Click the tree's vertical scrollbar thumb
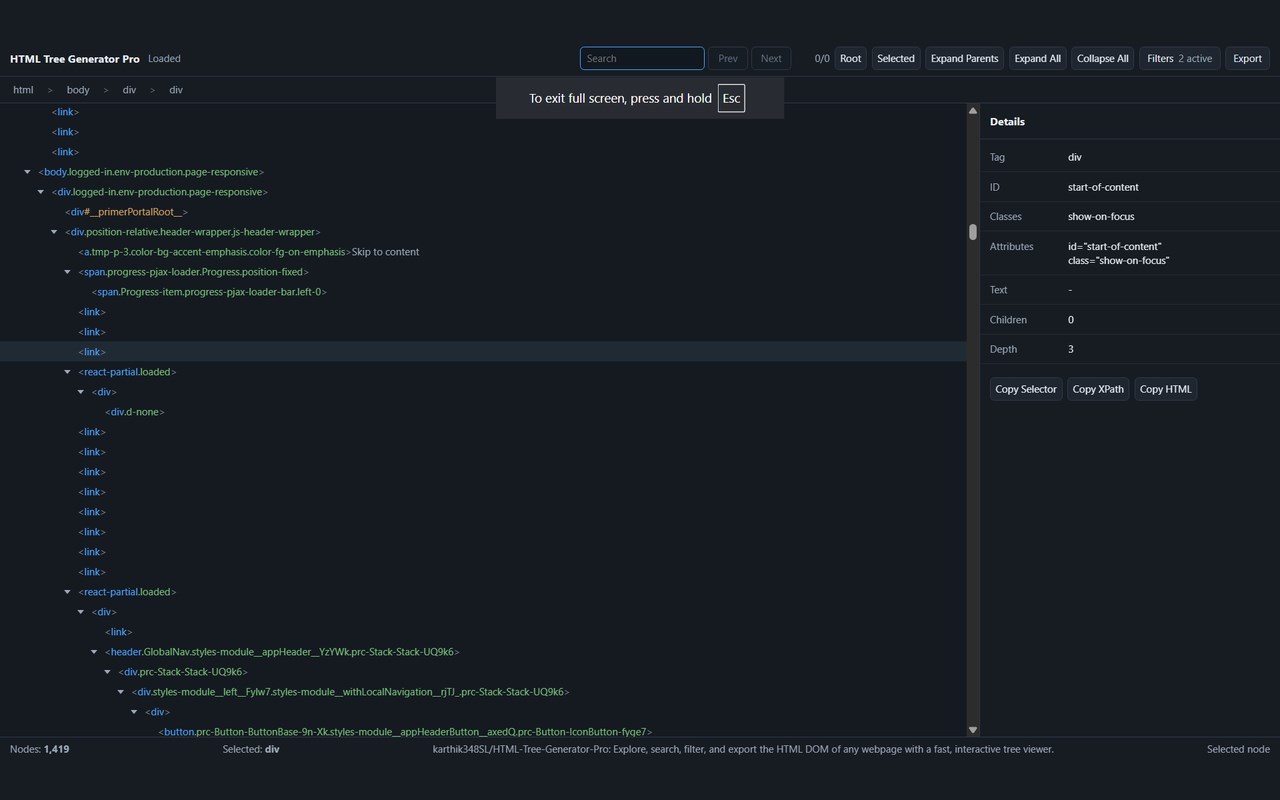This screenshot has width=1280, height=800. 972,232
